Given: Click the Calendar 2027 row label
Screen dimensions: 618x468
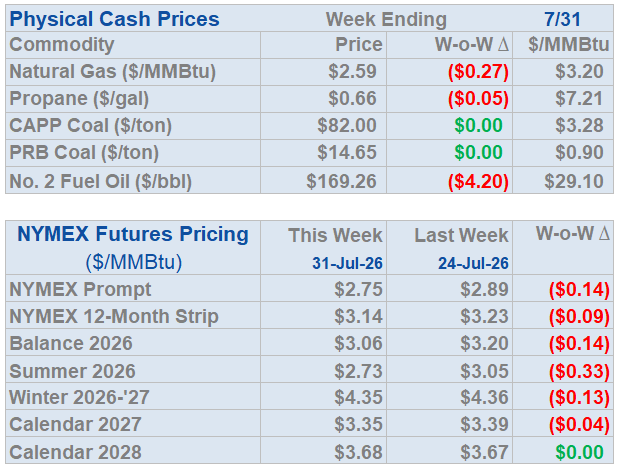Looking at the screenshot, I should [x=75, y=425].
